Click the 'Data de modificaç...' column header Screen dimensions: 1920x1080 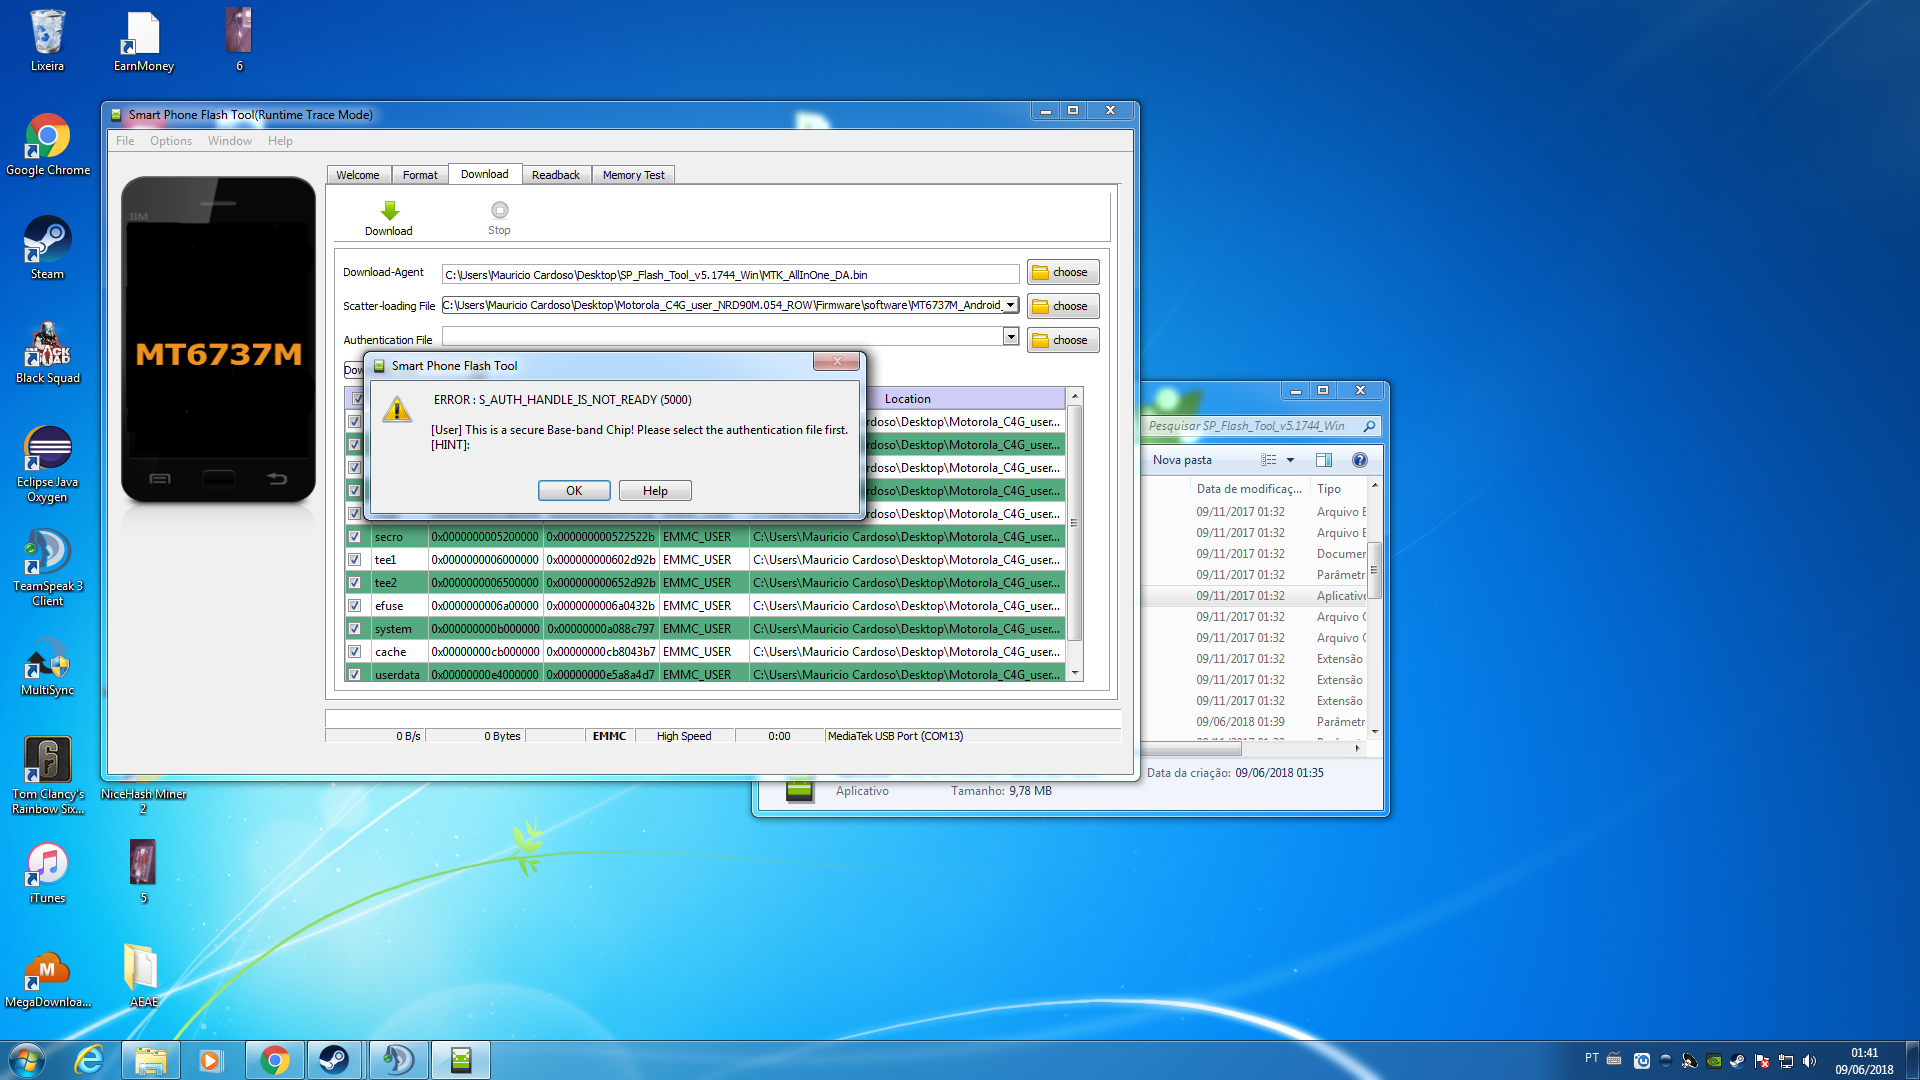pyautogui.click(x=1249, y=489)
